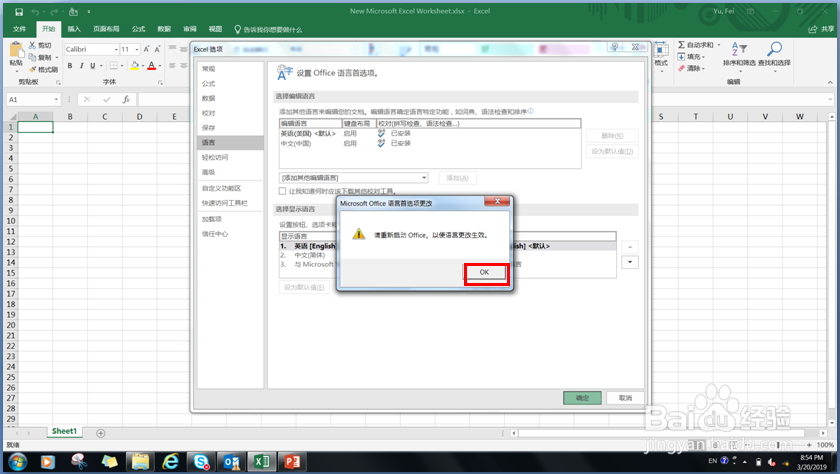This screenshot has width=840, height=474.
Task: Open the font size 11 dropdown
Action: click(x=137, y=49)
